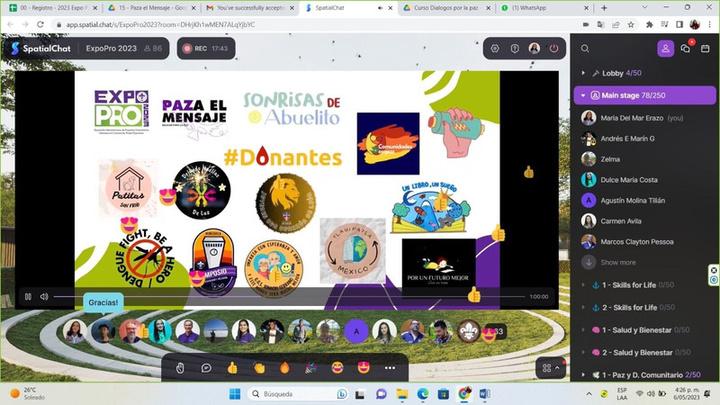Open Chrome side panel icon
The image size is (720, 405).
coord(680,25)
